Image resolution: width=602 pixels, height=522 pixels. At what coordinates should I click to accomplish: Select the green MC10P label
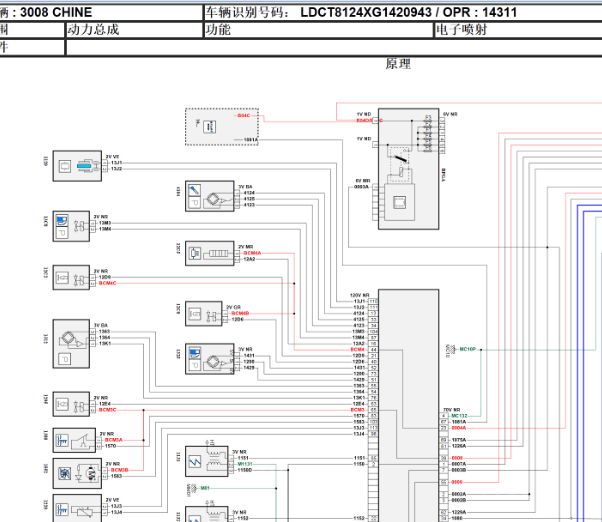[468, 349]
